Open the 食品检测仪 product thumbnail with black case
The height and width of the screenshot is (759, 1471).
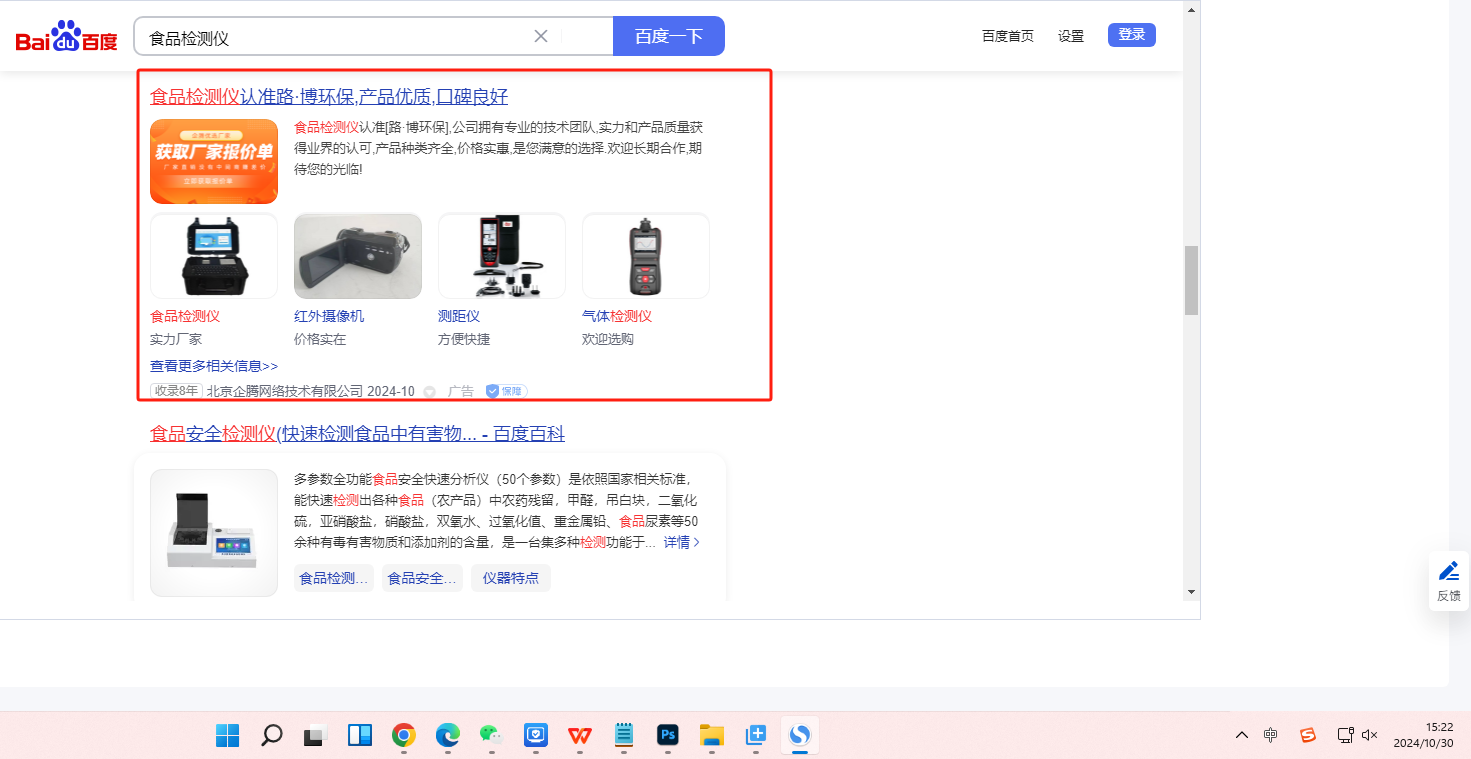214,256
